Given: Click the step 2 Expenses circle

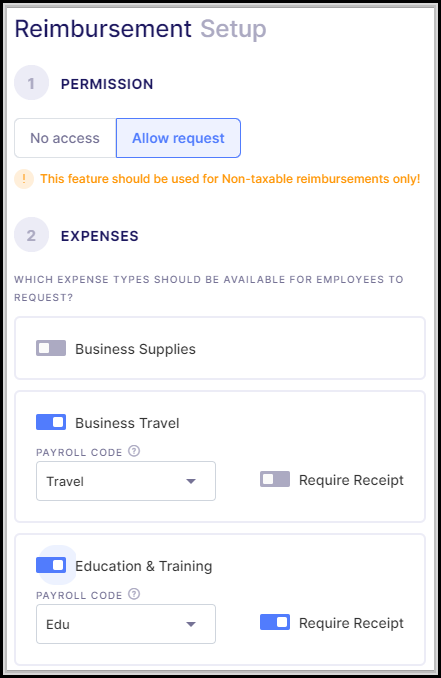Looking at the screenshot, I should pos(32,235).
